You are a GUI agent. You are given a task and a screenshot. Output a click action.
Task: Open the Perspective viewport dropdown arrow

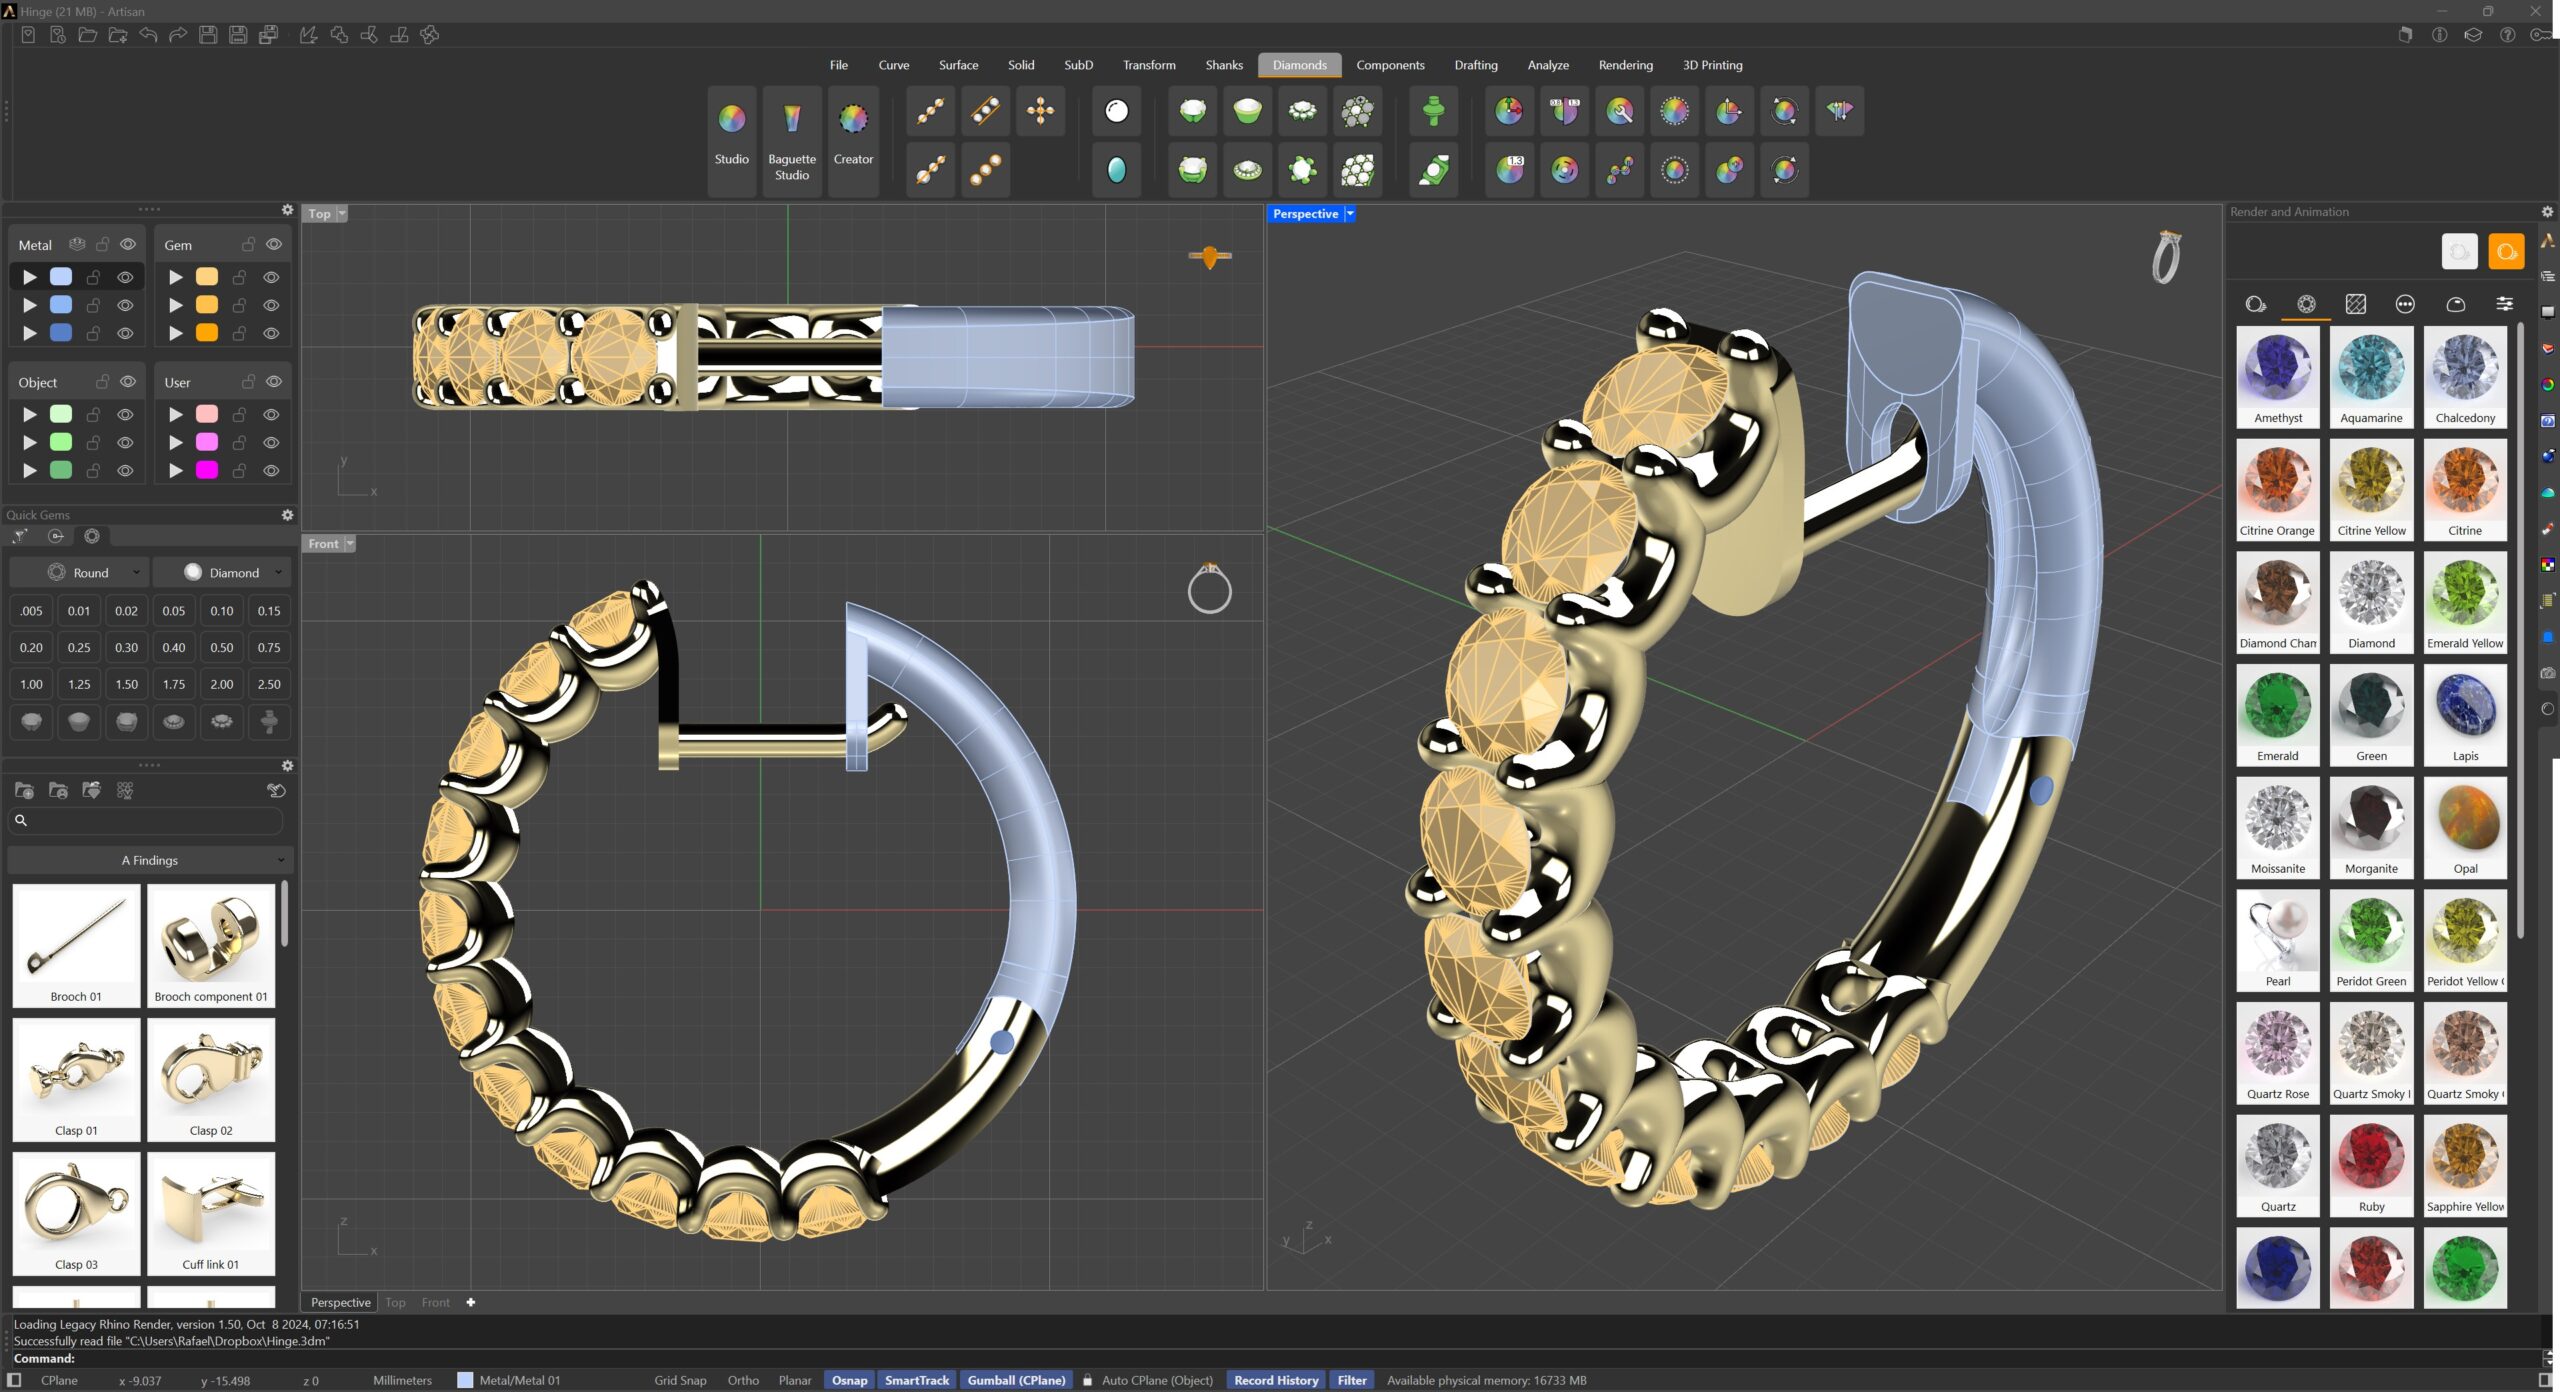[x=1350, y=213]
